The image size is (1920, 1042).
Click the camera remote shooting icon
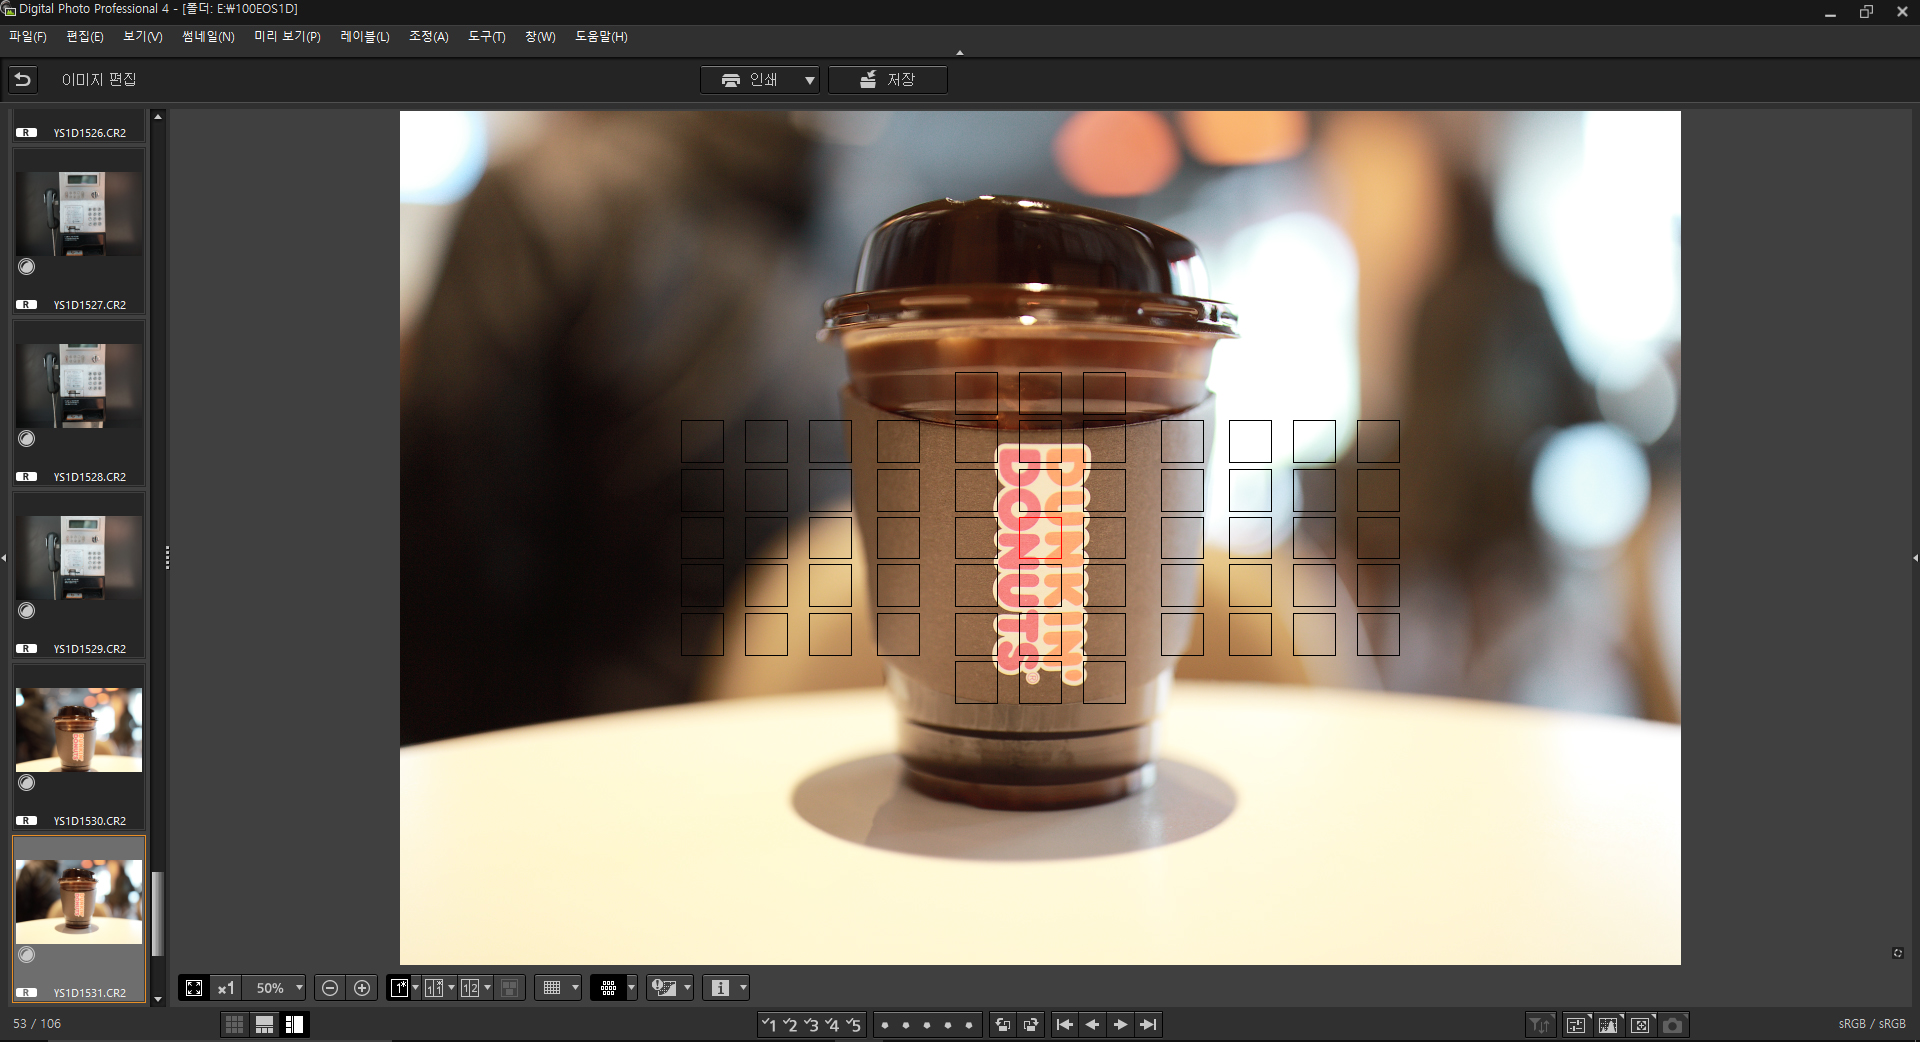tap(1673, 1025)
